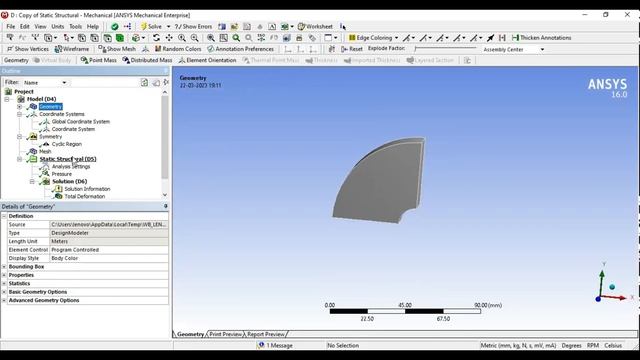The height and width of the screenshot is (360, 640).
Task: Select the Face selection filter icon
Action: click(x=107, y=38)
